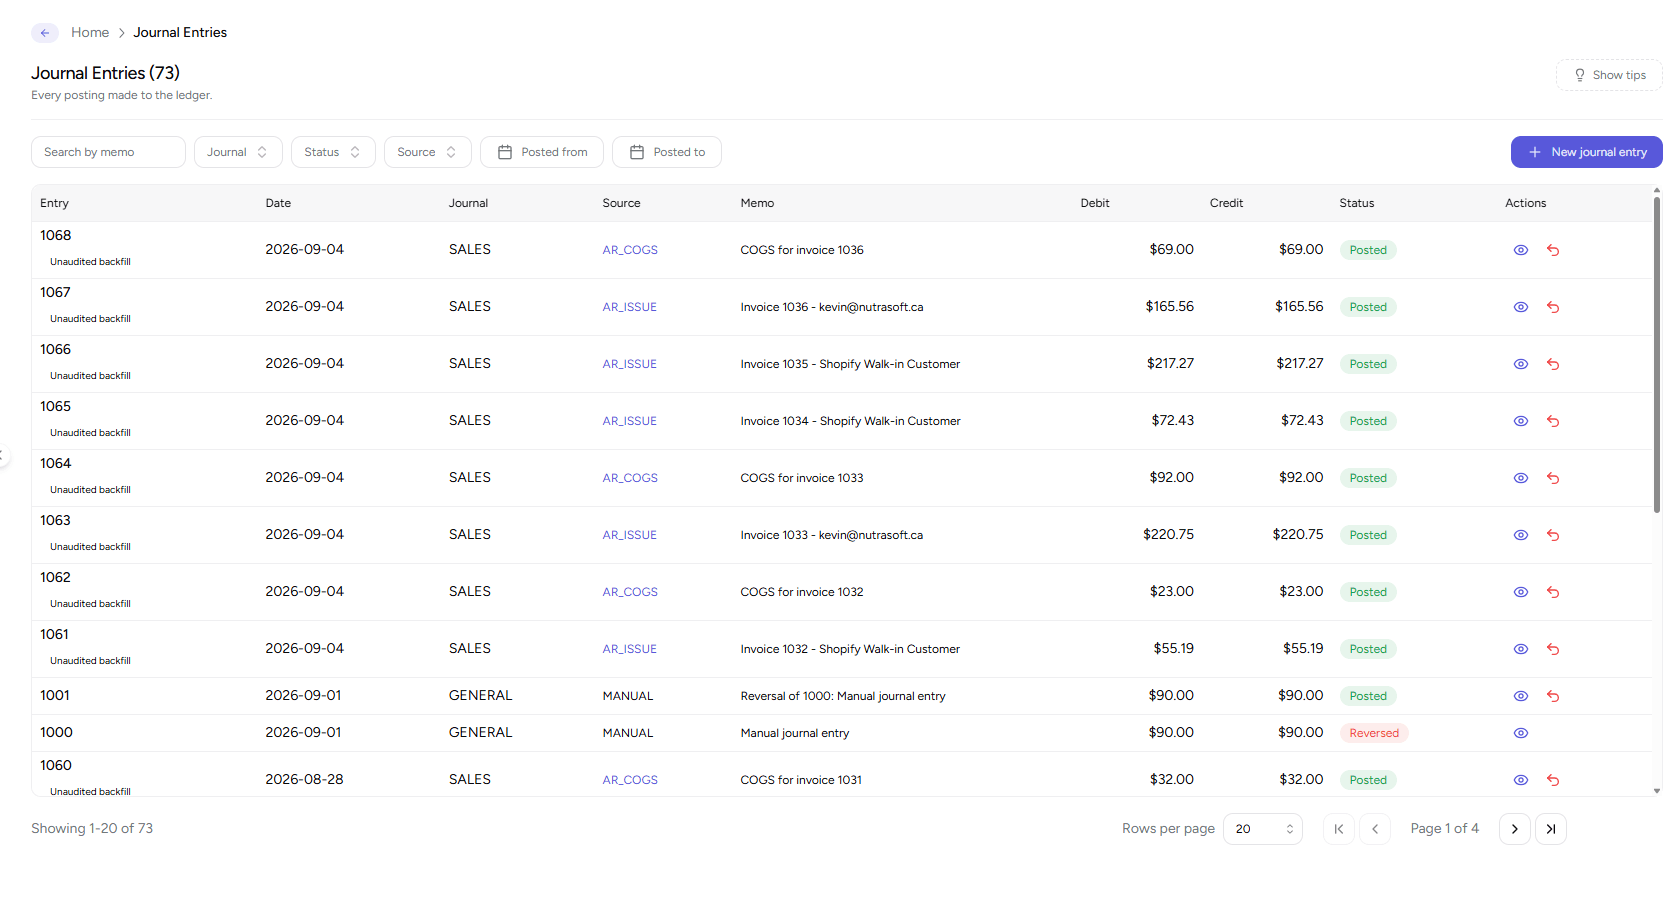The width and height of the screenshot is (1675, 907).
Task: Go to the first page
Action: pyautogui.click(x=1339, y=829)
